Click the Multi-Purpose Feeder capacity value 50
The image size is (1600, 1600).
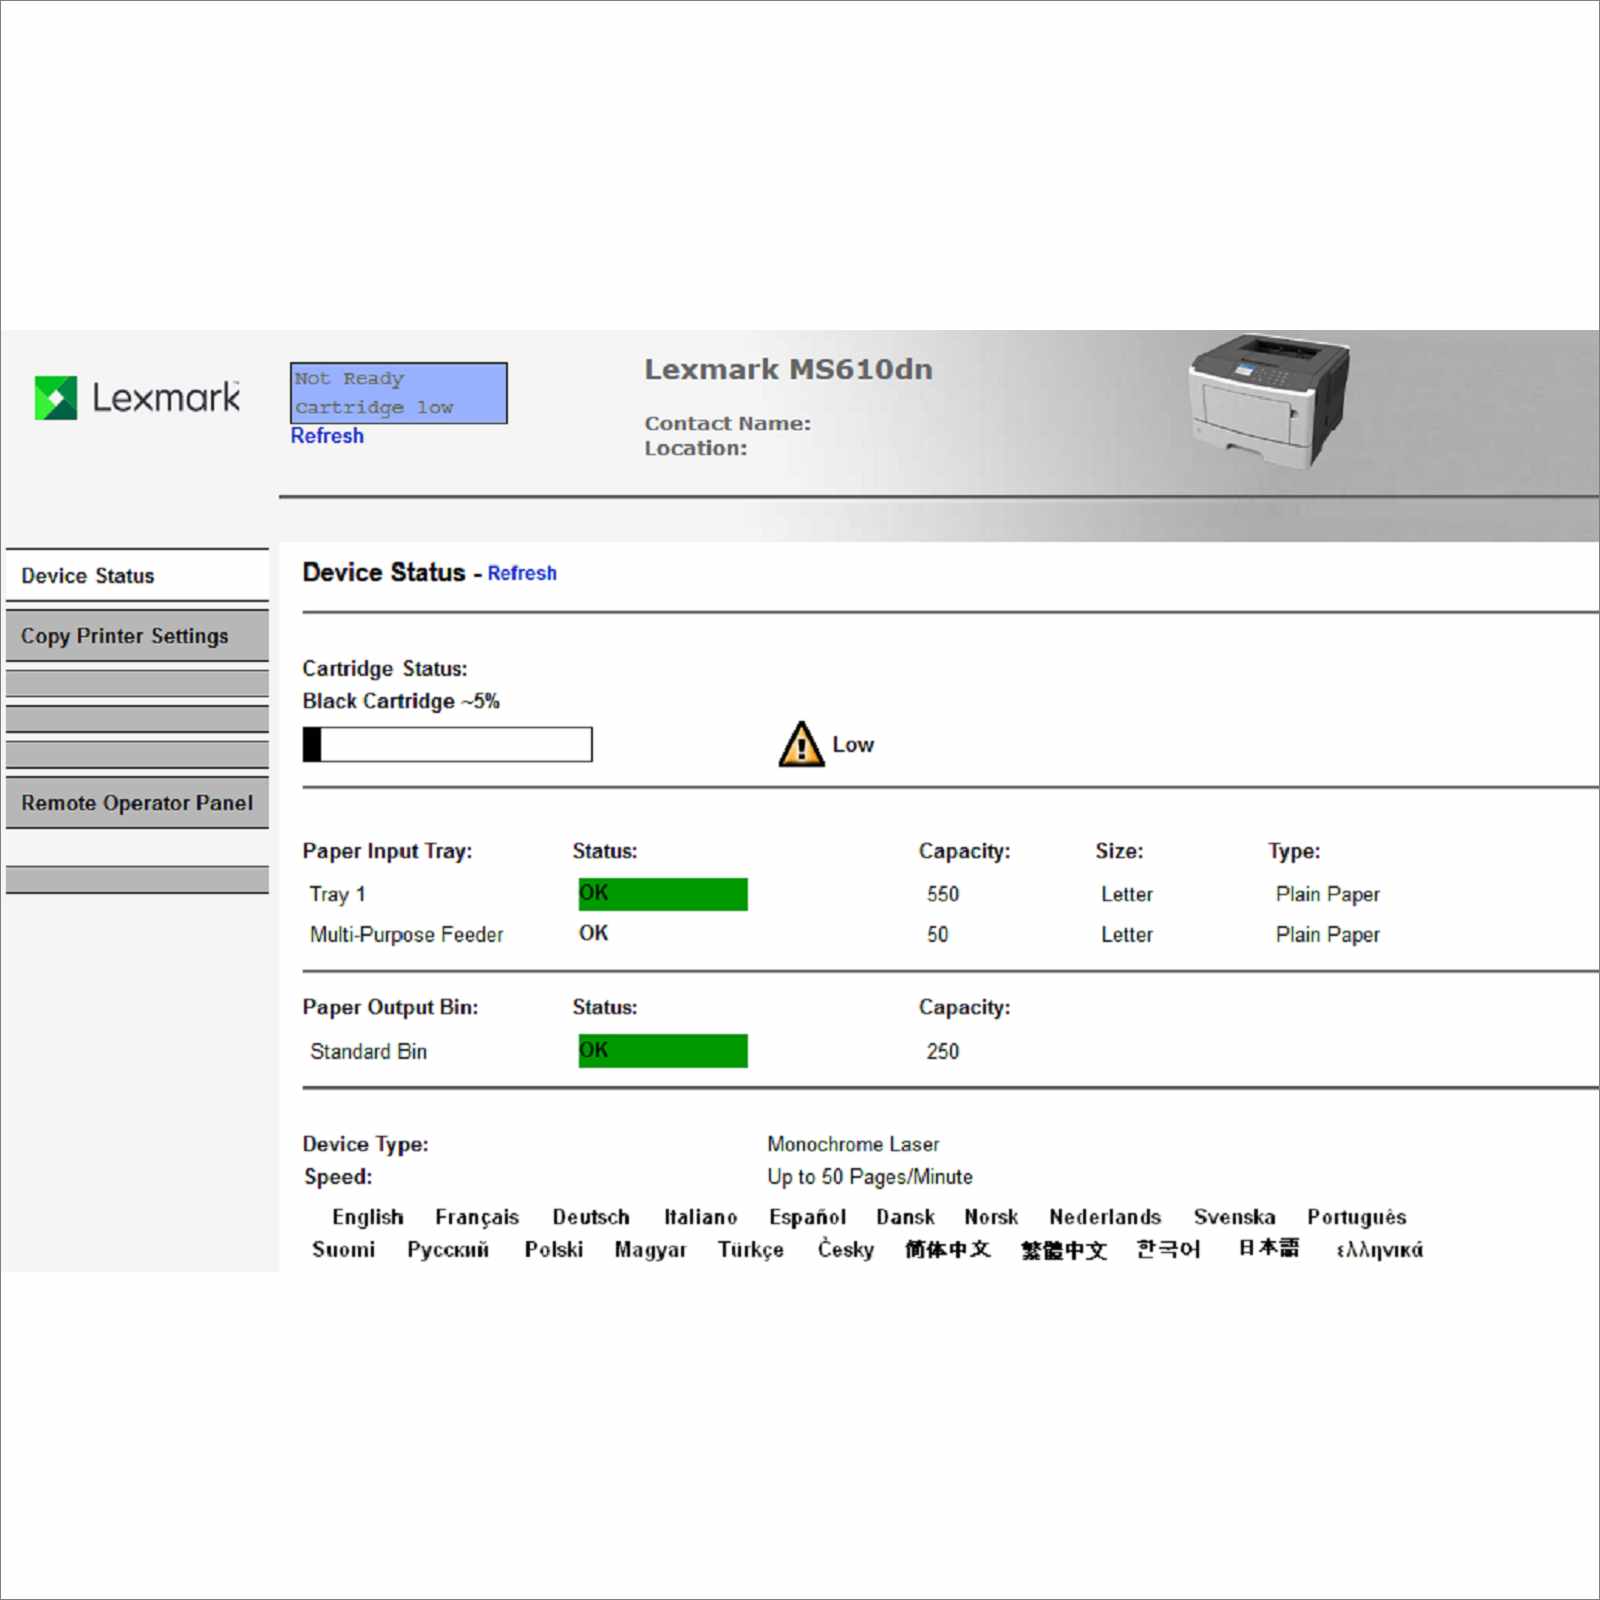point(937,934)
